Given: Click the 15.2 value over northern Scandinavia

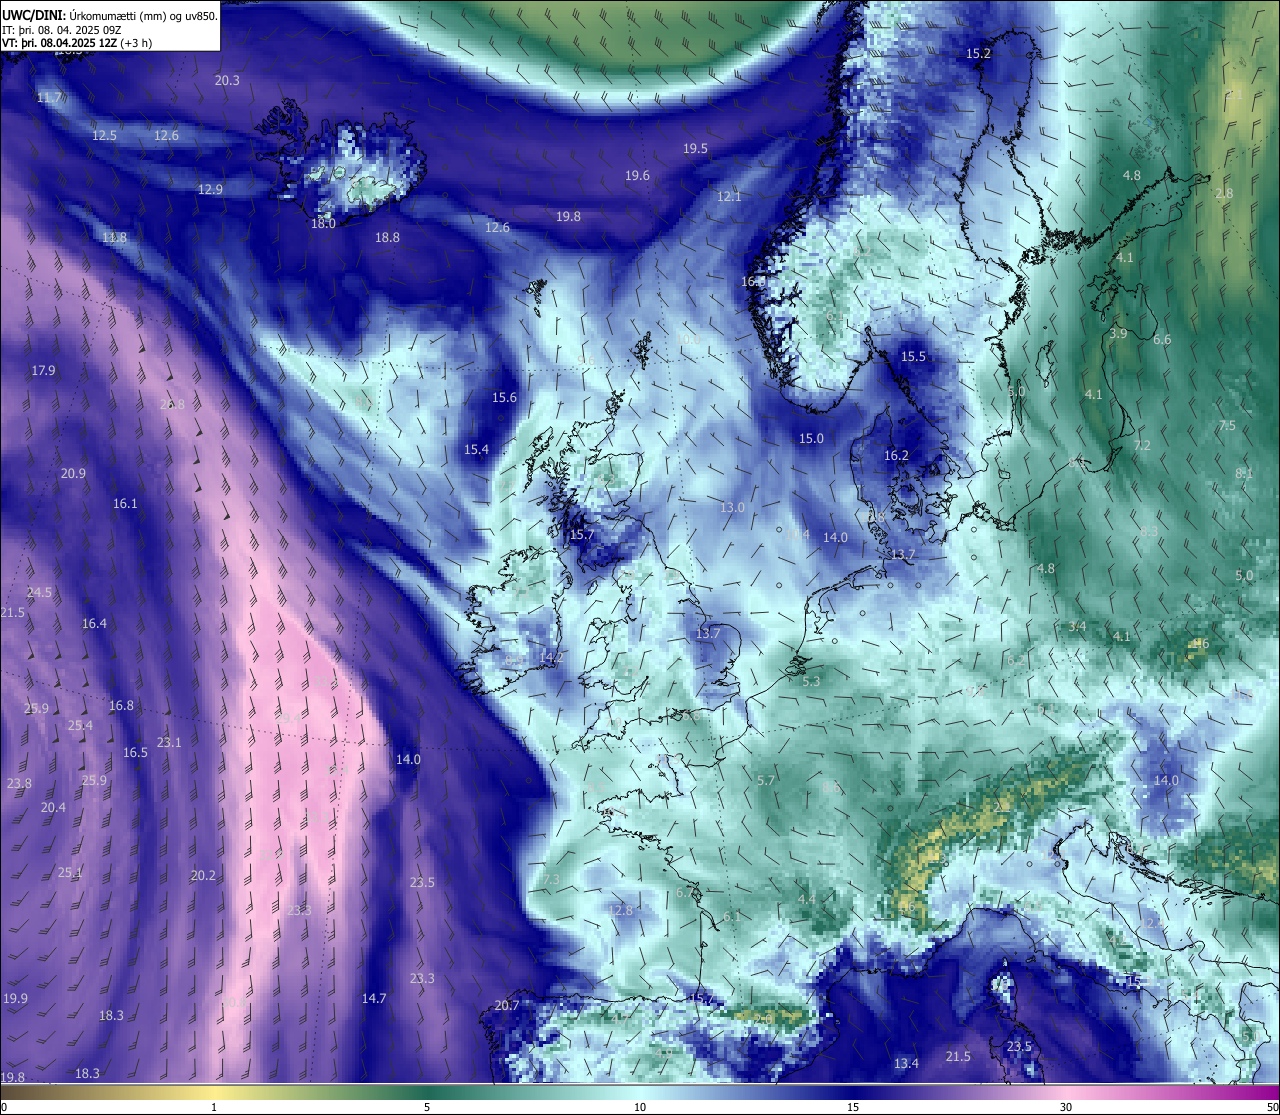Looking at the screenshot, I should tap(978, 53).
